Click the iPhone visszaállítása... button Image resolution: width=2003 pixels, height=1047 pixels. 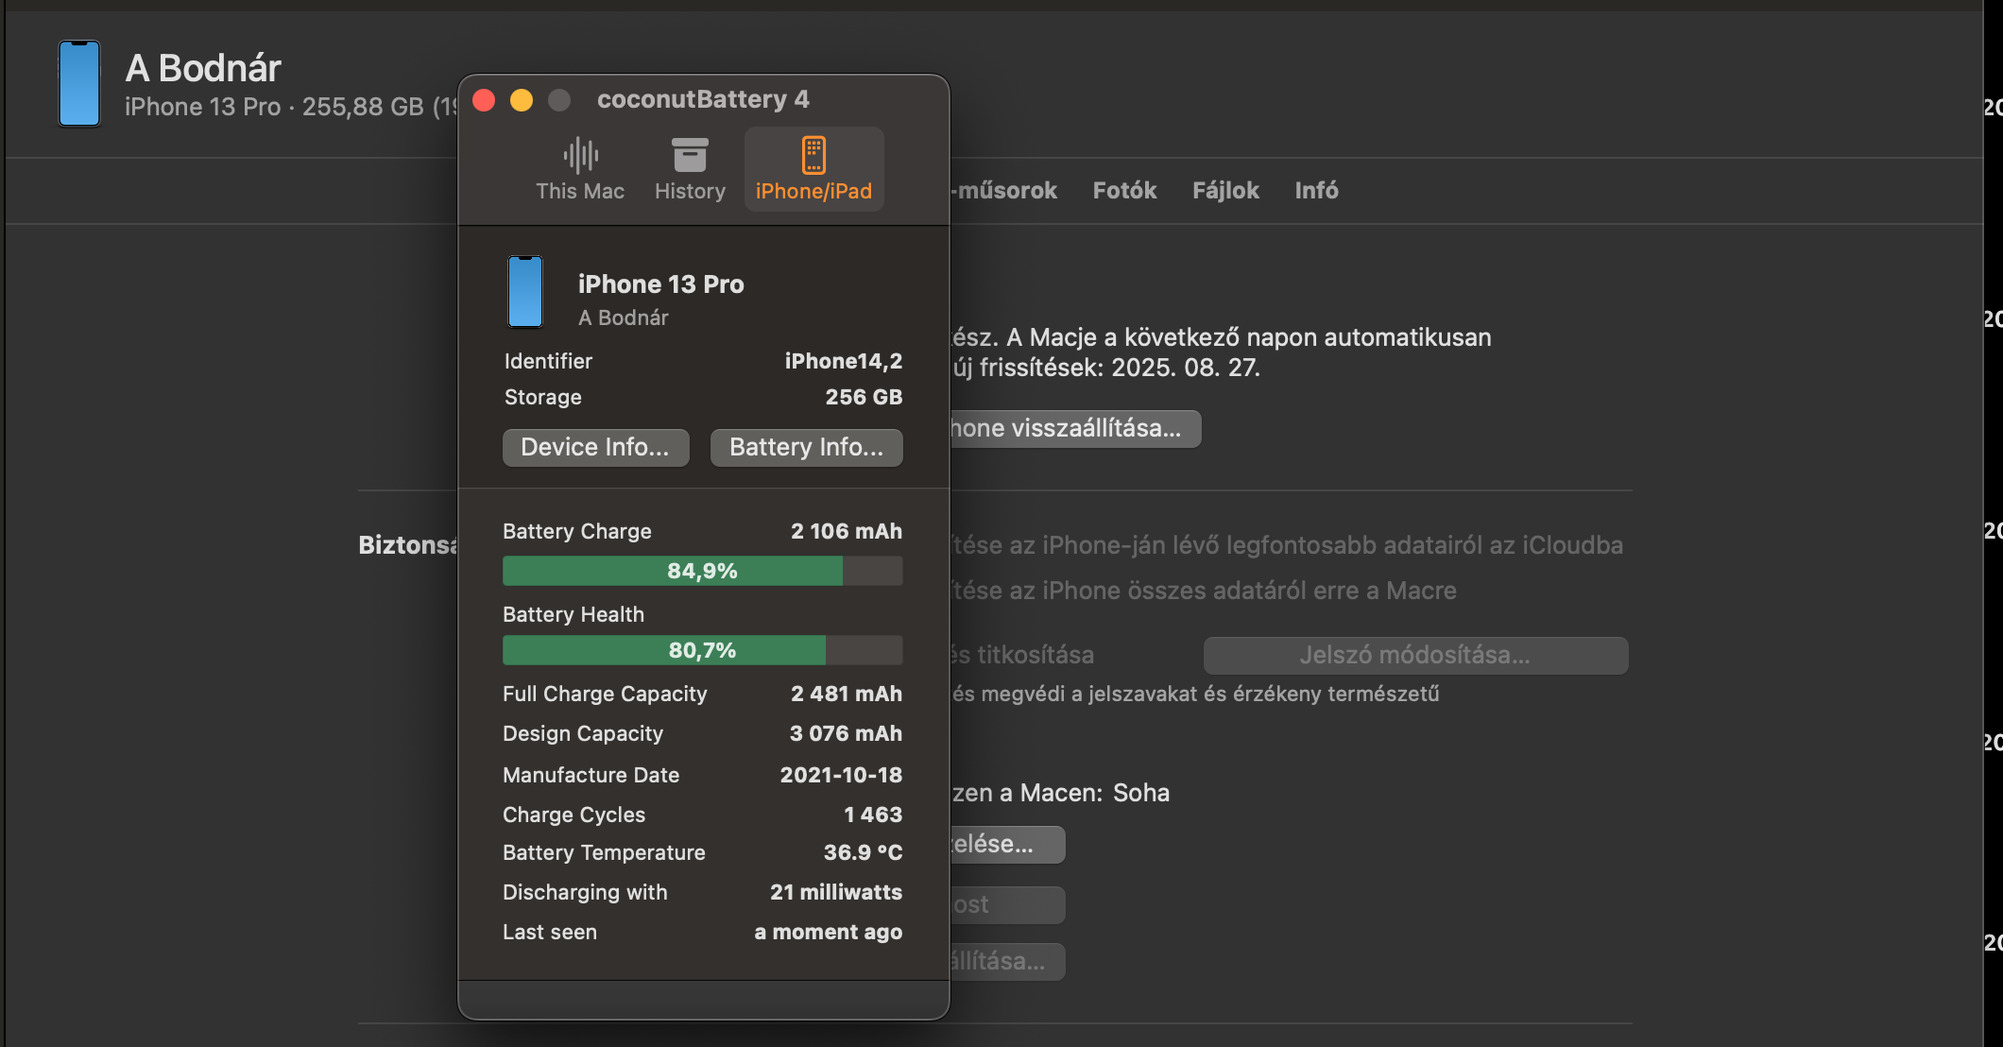point(1075,428)
